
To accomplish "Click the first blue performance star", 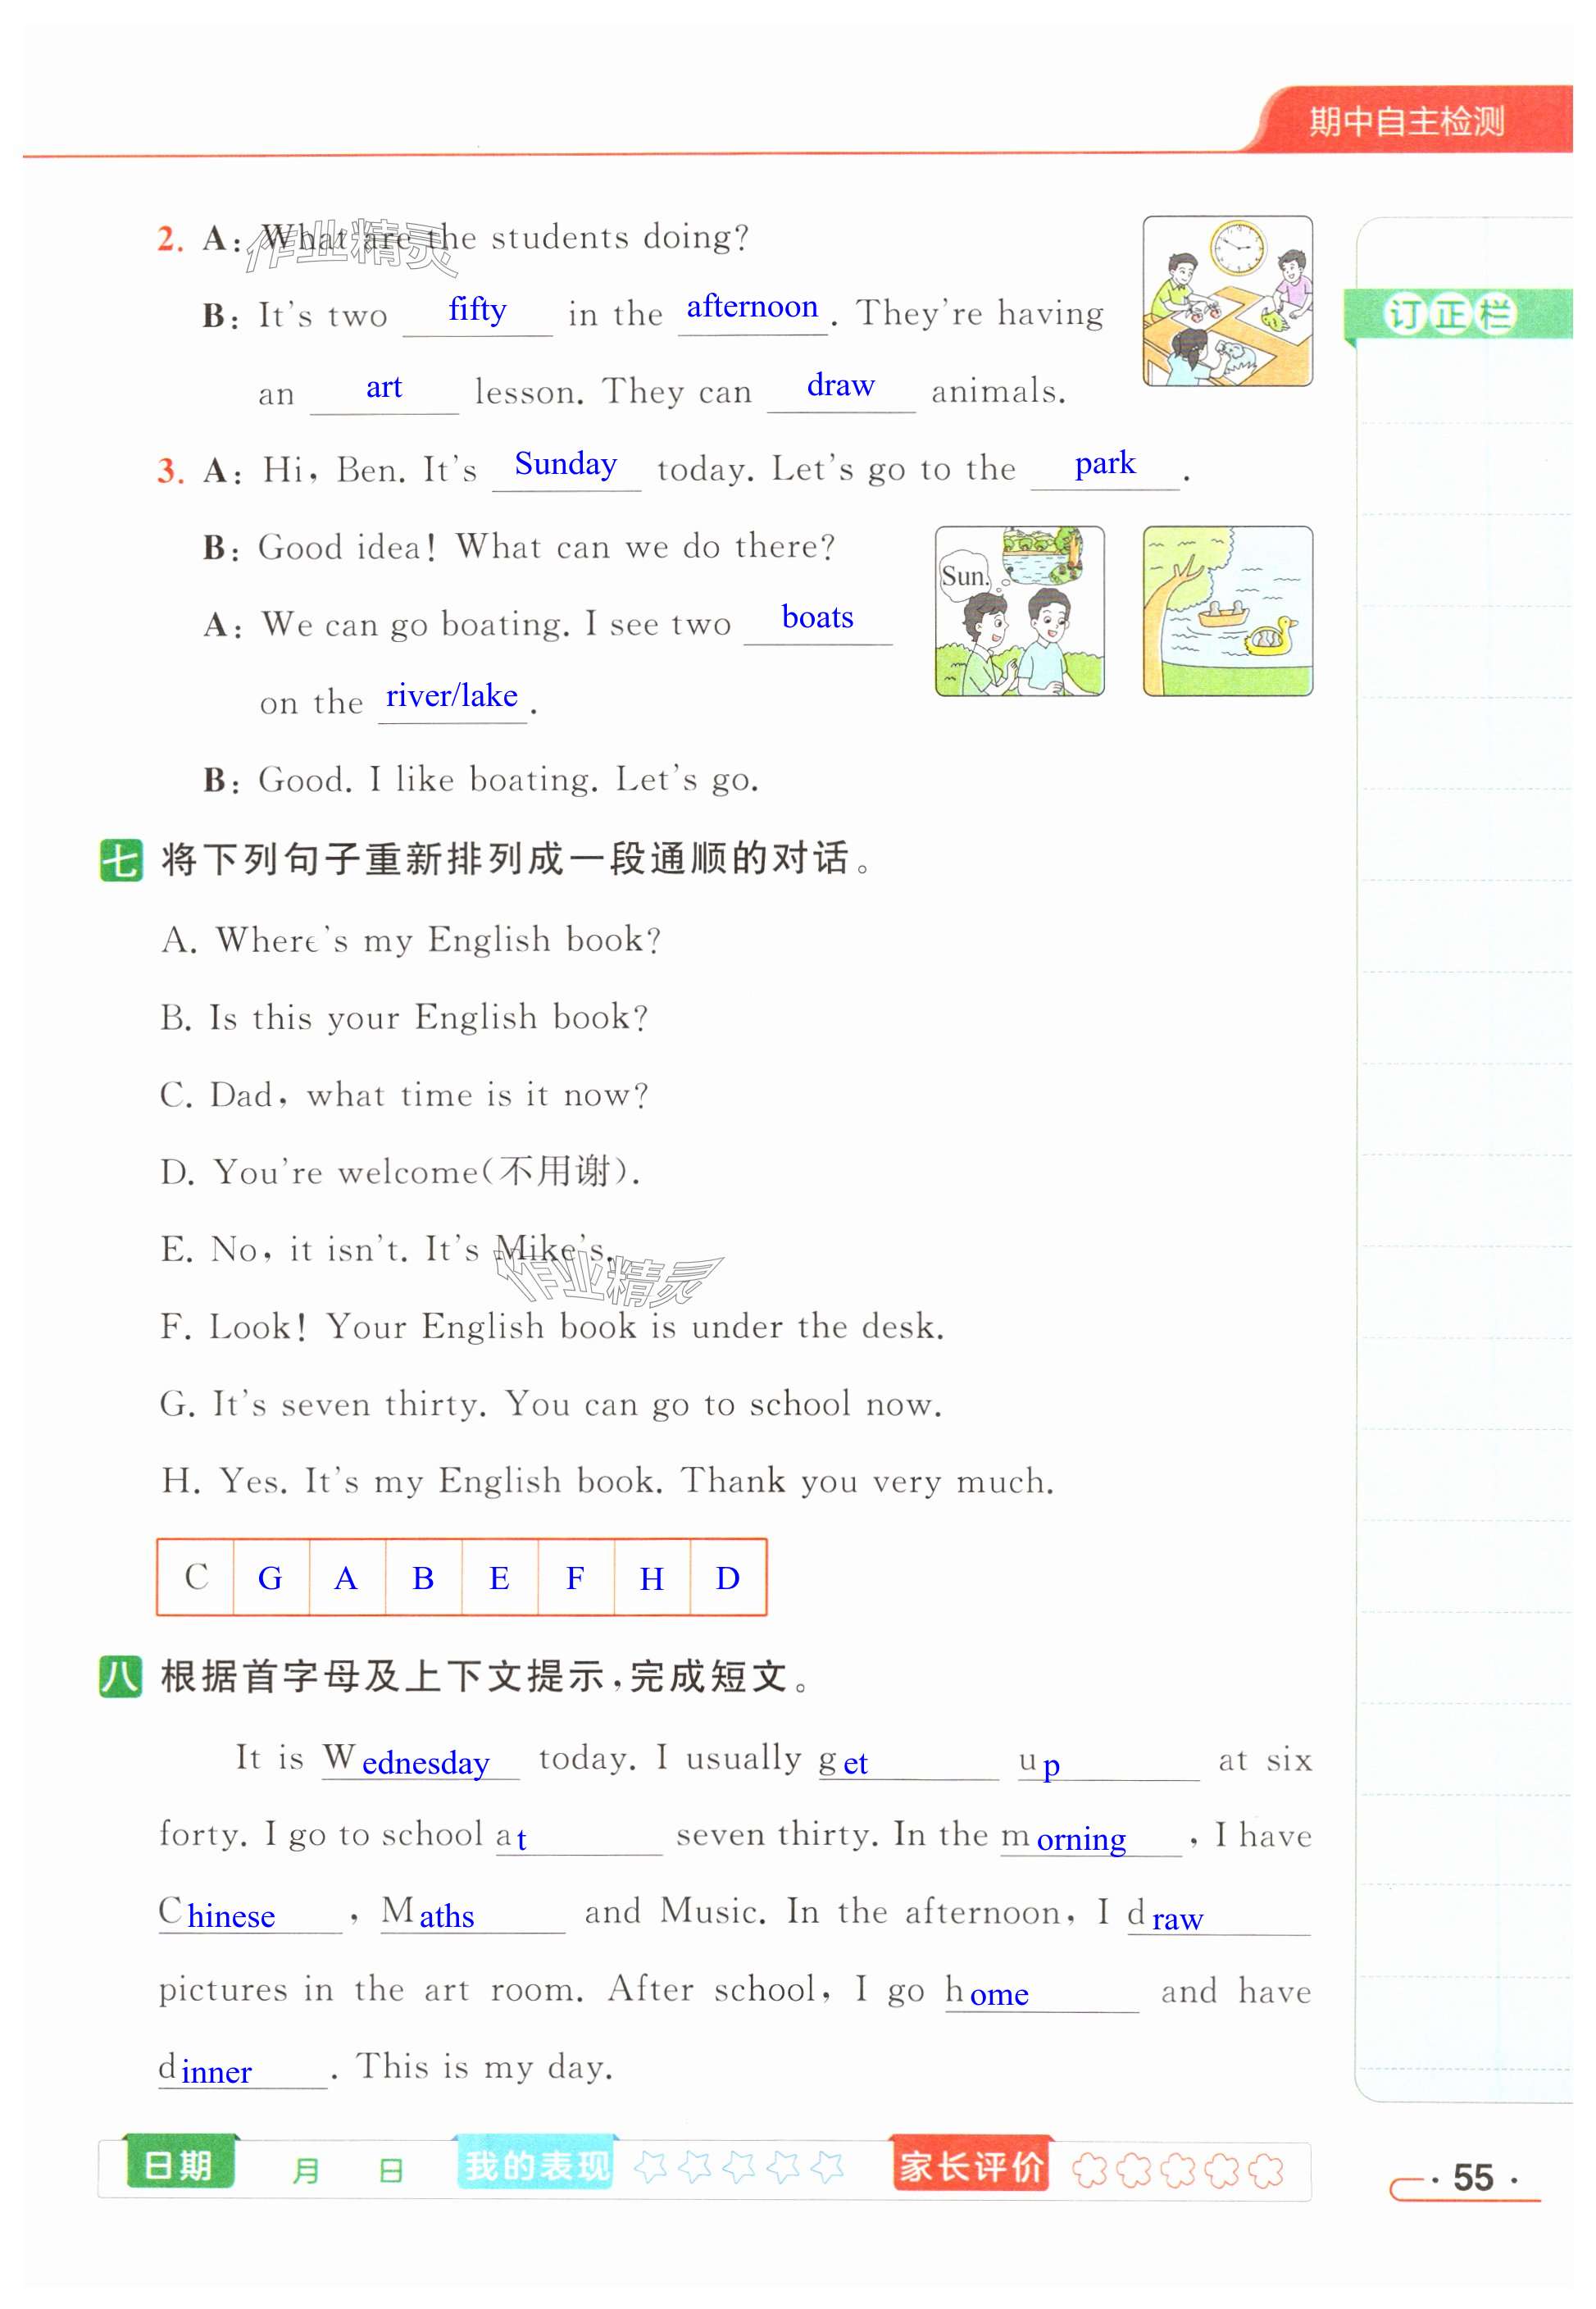I will click(651, 2166).
